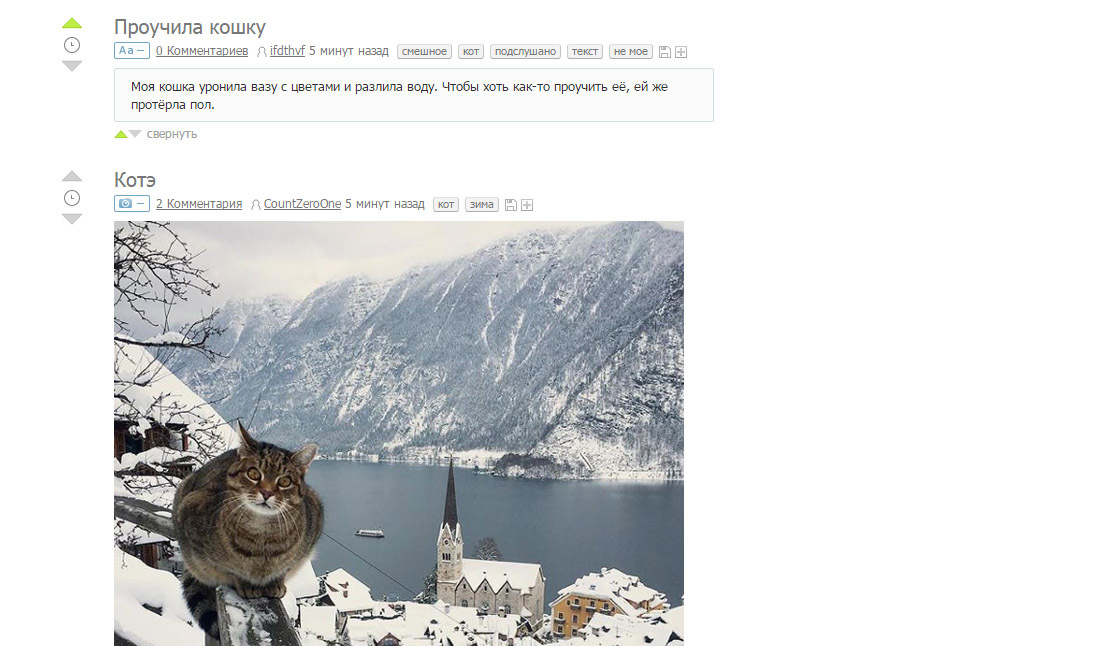Open CountZeroOne profile
1096x646 pixels.
(302, 204)
